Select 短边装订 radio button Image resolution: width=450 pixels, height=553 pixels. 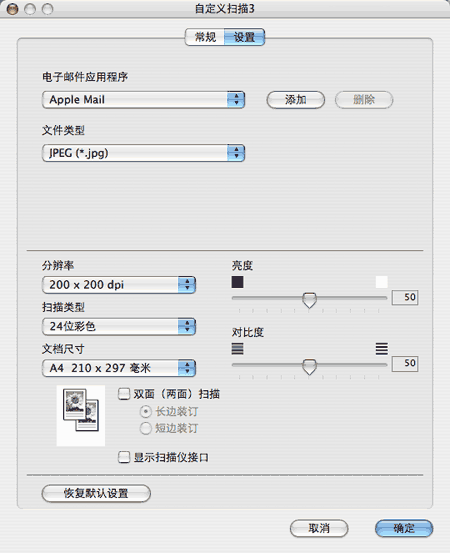click(x=145, y=429)
